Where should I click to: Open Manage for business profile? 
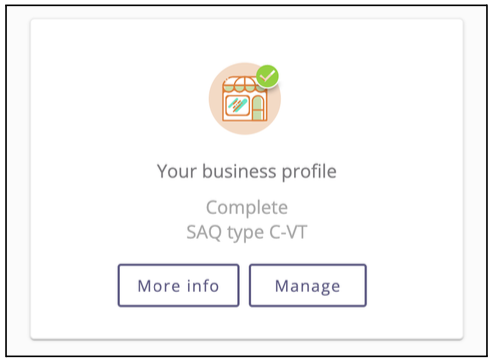tap(308, 285)
